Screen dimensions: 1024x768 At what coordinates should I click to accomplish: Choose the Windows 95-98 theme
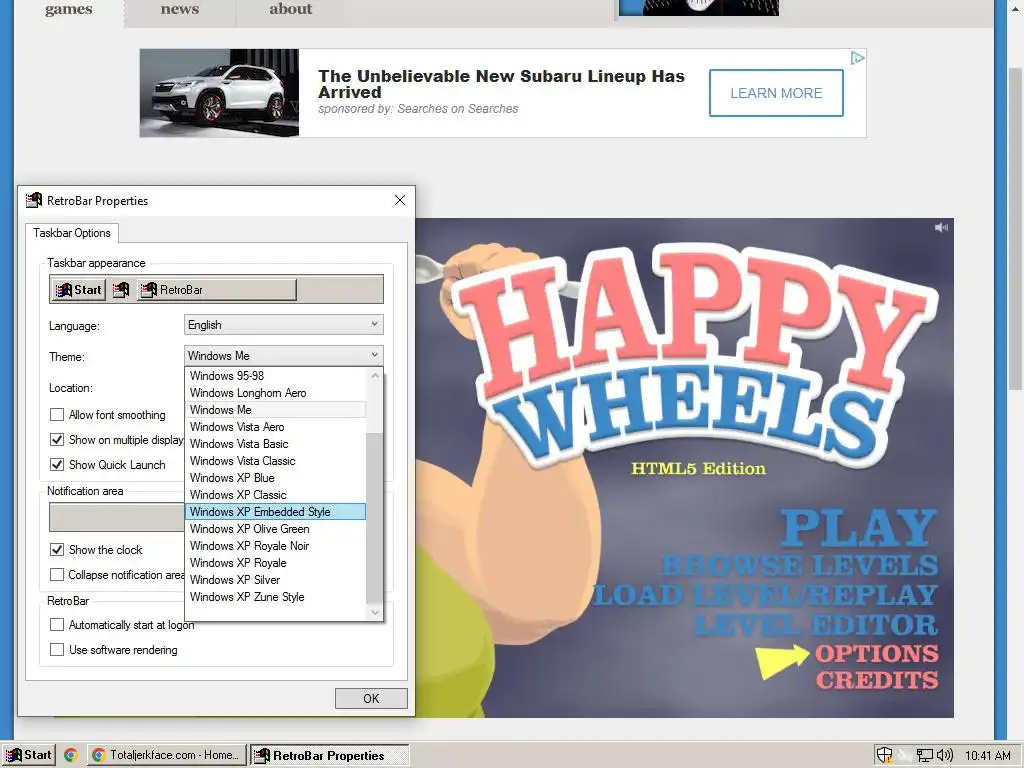click(276, 376)
